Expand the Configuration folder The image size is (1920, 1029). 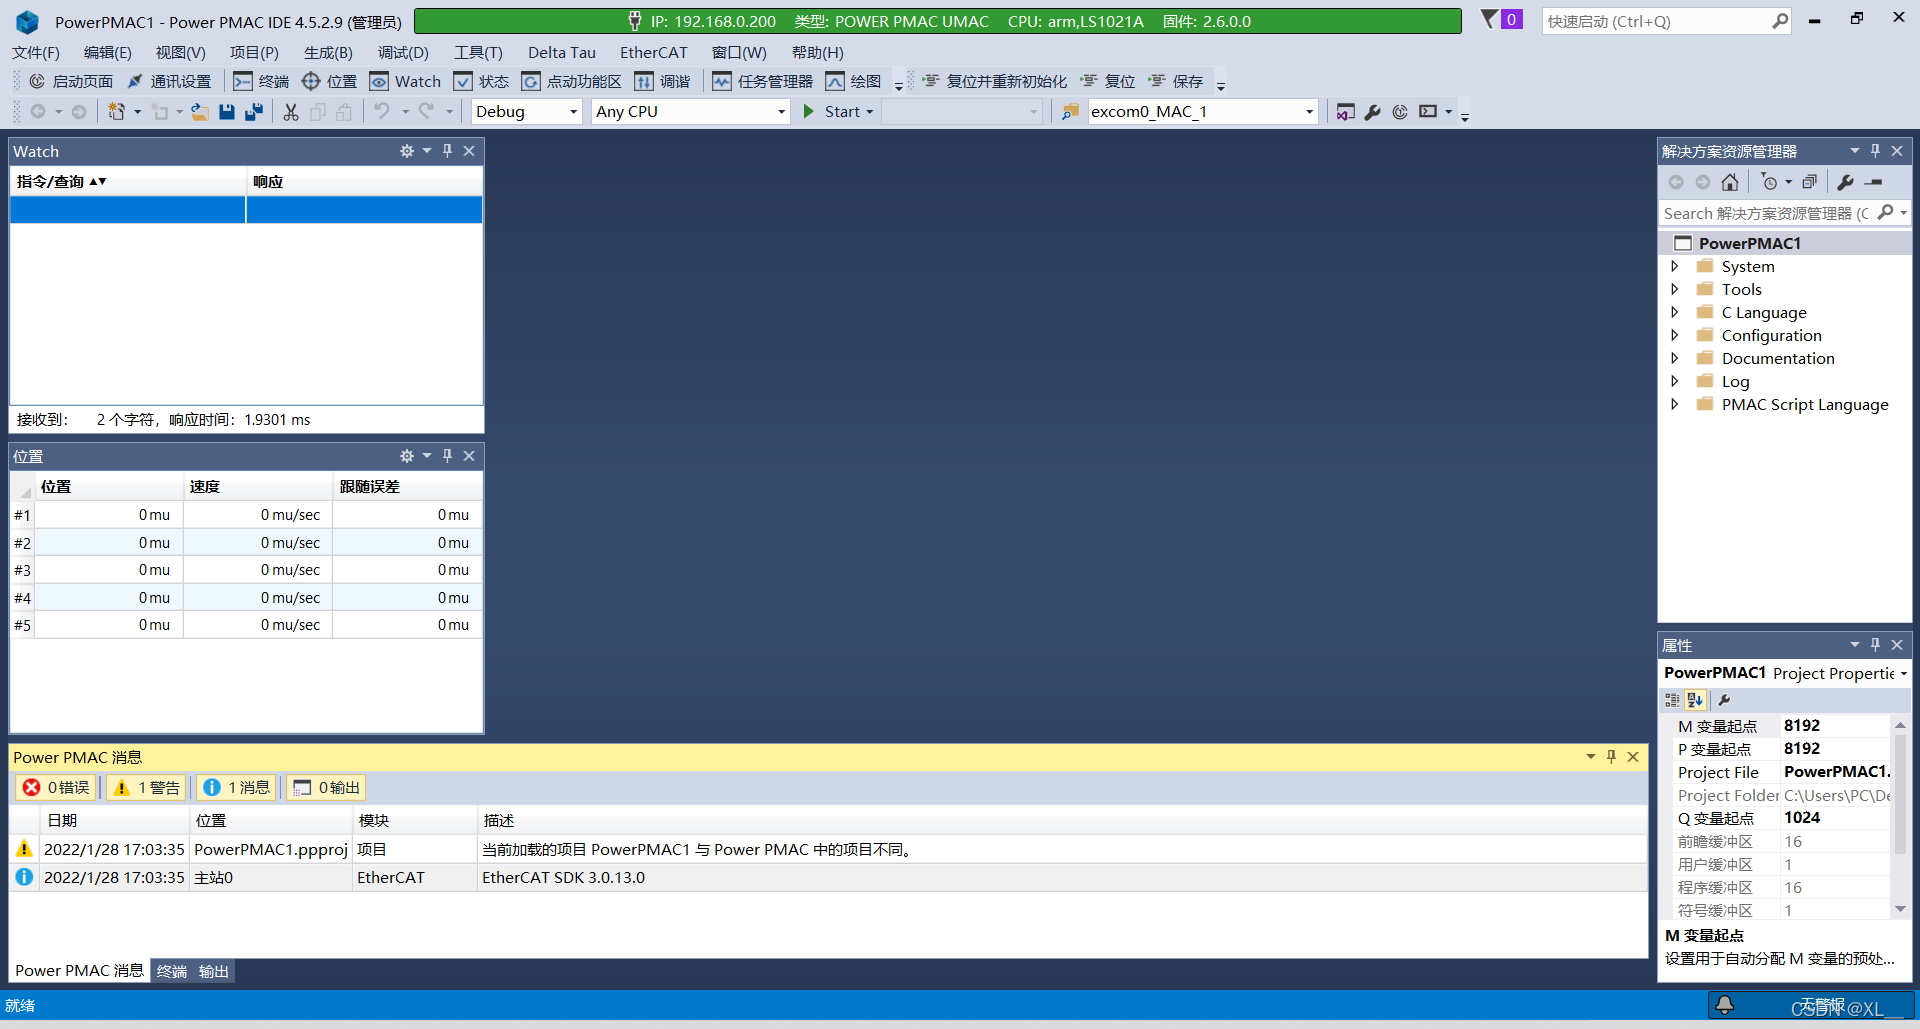pyautogui.click(x=1675, y=335)
